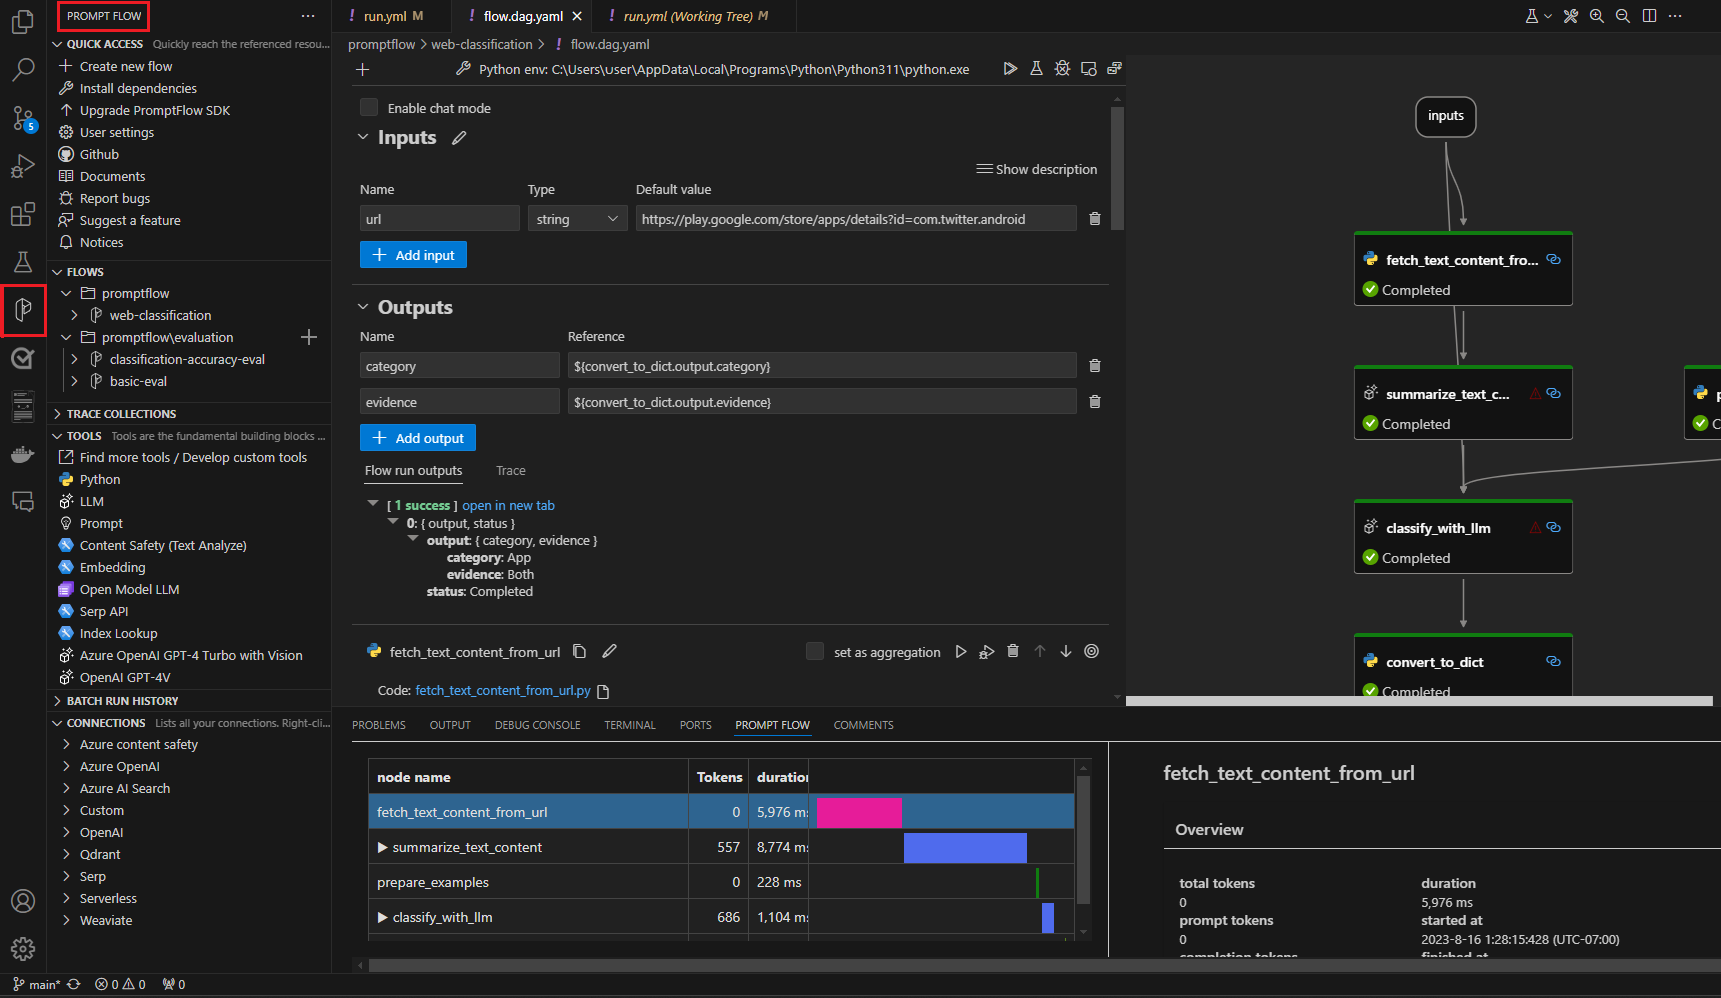
Task: Switch to the run.yml tab
Action: pyautogui.click(x=387, y=16)
